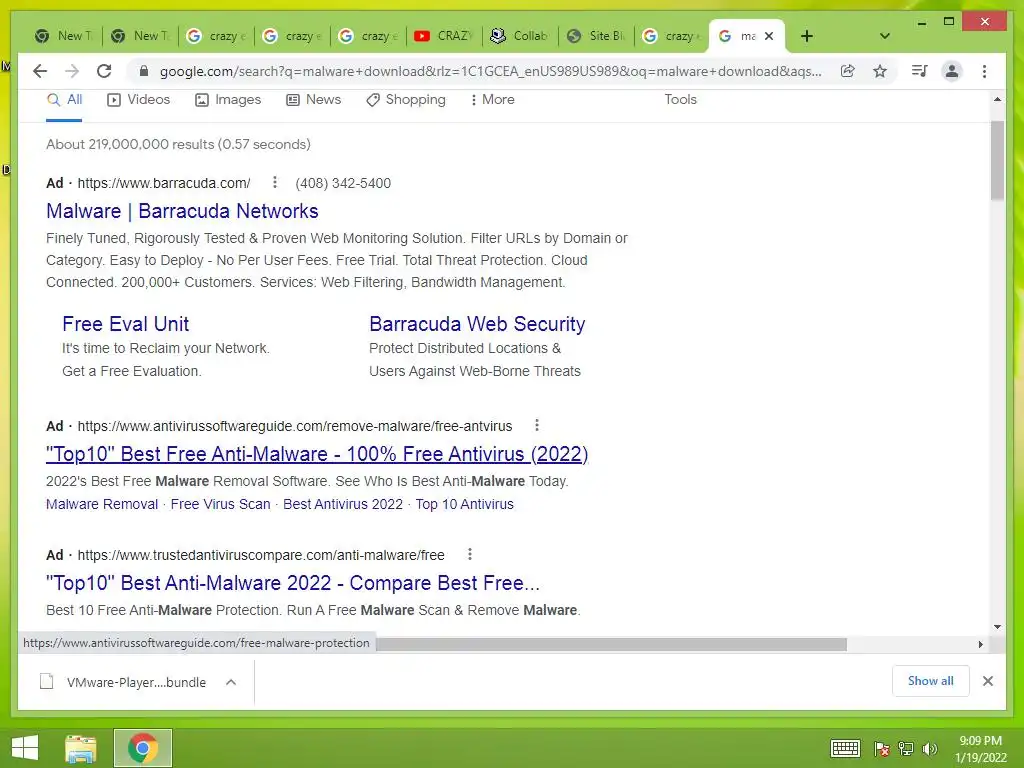Close the active malware search tab

point(769,36)
